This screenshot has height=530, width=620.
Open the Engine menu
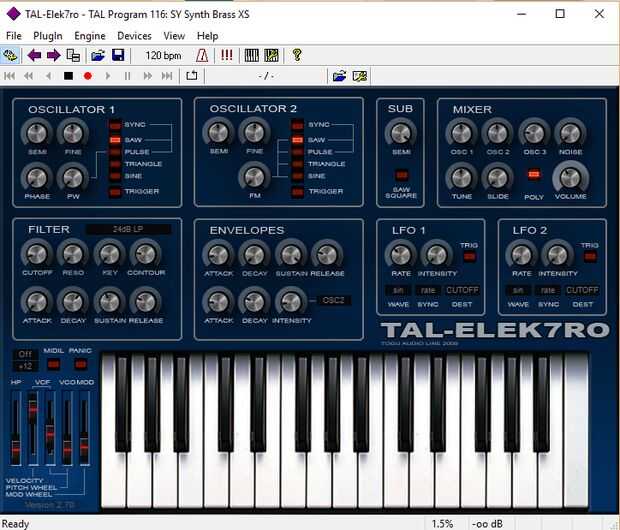90,36
